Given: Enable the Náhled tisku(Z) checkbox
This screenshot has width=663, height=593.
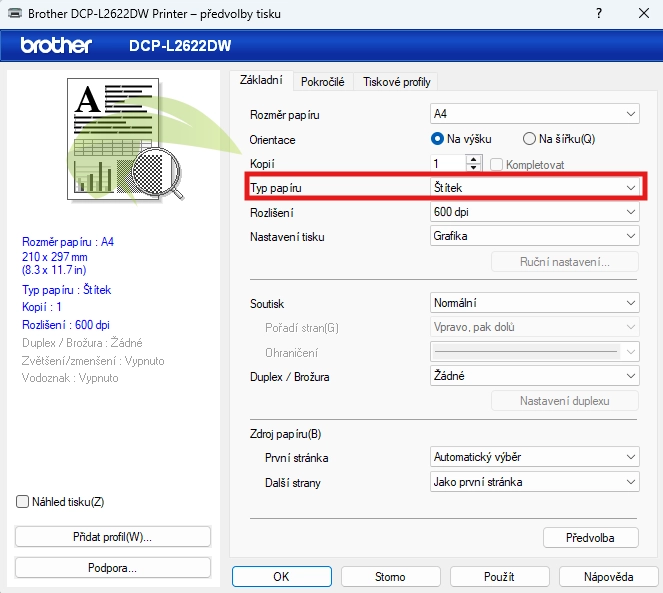Looking at the screenshot, I should click(x=23, y=501).
